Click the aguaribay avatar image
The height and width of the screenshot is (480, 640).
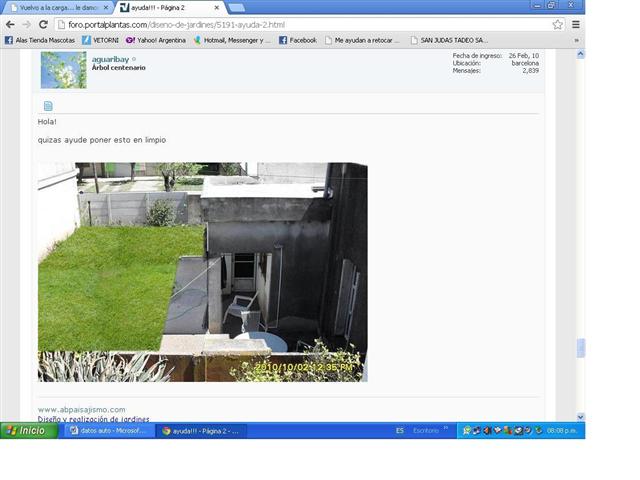64,70
